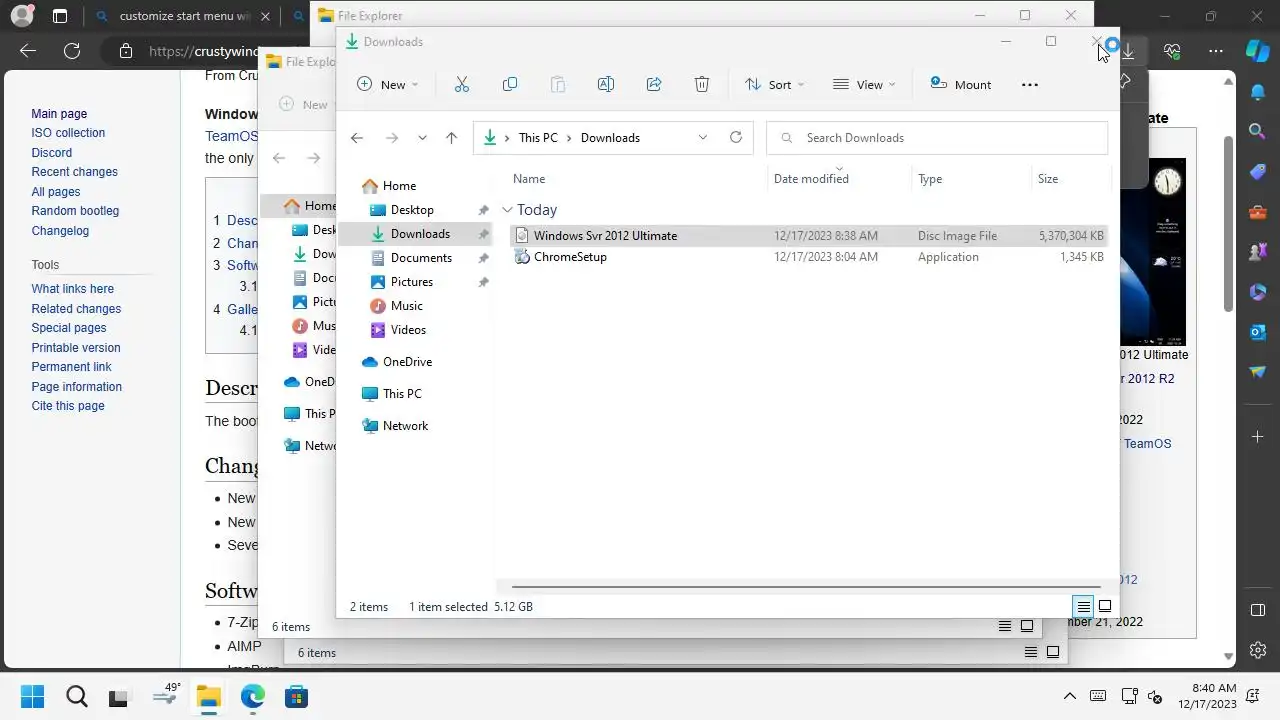1280x720 pixels.
Task: Click the Delete trash can icon
Action: (702, 85)
